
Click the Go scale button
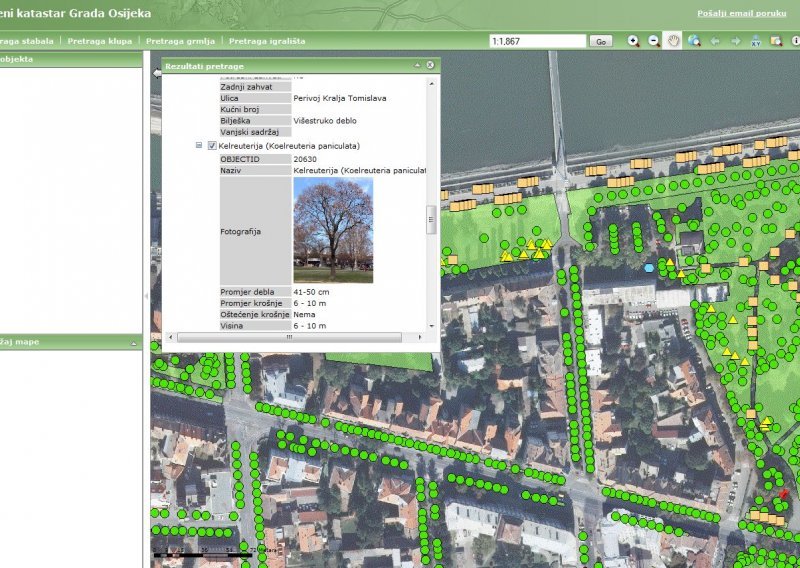[601, 42]
